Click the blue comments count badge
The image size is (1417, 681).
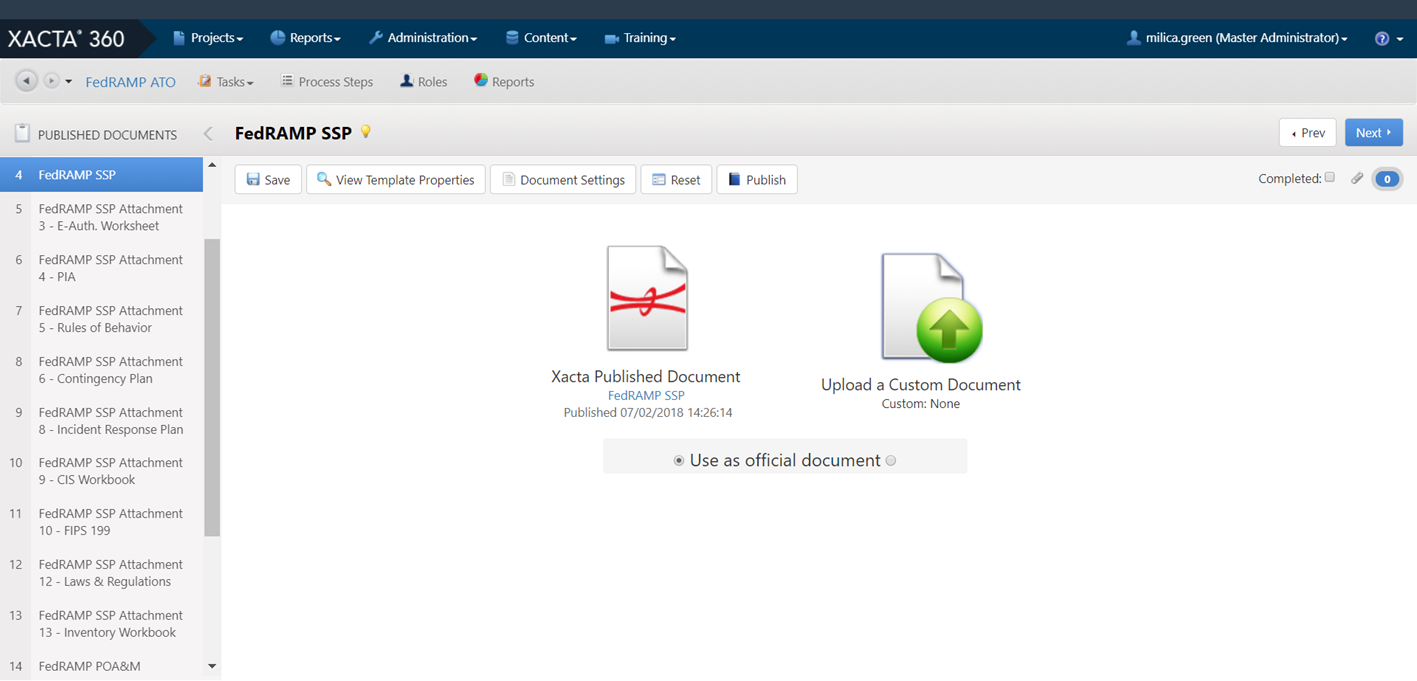pos(1387,180)
